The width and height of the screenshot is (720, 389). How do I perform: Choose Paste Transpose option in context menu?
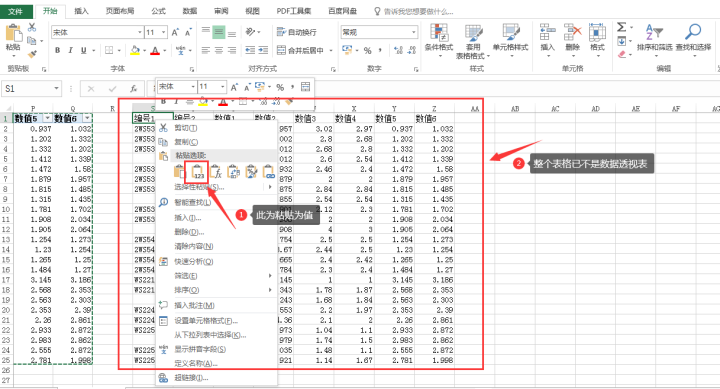tap(233, 172)
